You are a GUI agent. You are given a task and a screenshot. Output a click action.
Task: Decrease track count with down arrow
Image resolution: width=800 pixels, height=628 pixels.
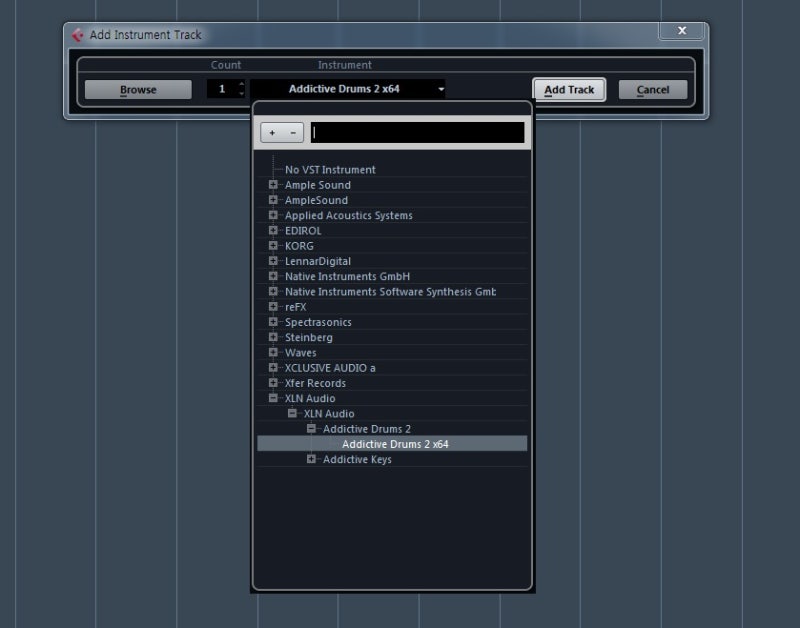click(x=241, y=93)
